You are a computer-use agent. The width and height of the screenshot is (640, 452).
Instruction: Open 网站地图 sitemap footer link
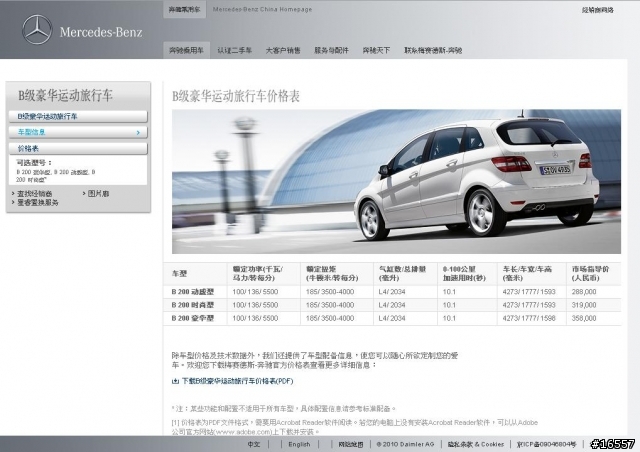point(351,444)
